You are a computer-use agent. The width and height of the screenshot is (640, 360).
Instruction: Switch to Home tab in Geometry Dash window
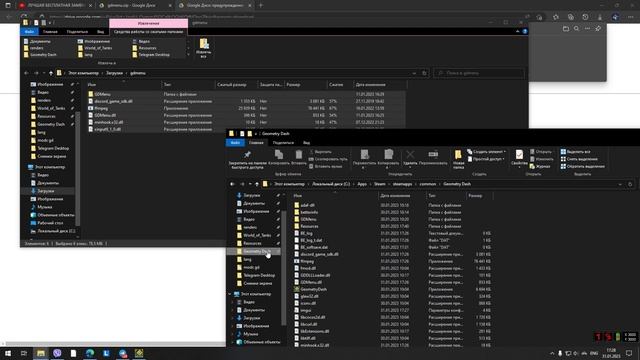[256, 143]
